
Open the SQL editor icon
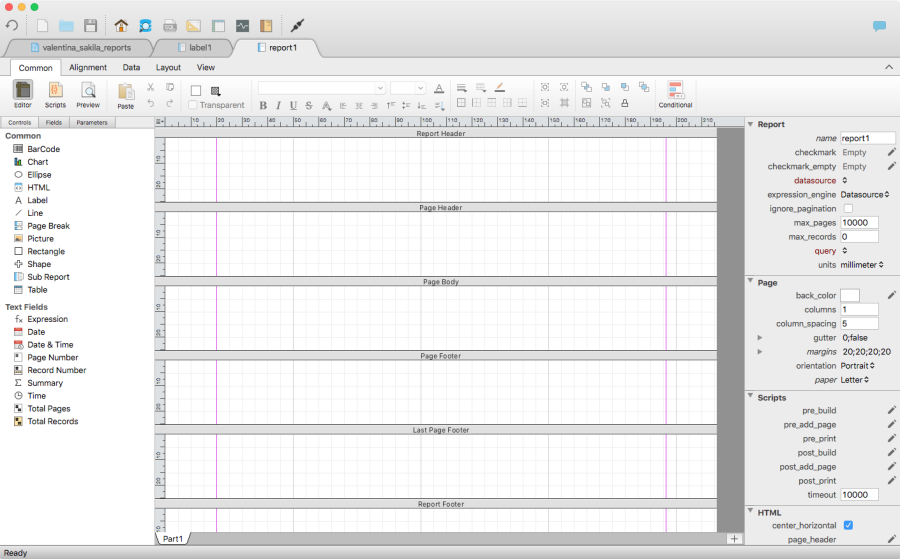click(170, 26)
